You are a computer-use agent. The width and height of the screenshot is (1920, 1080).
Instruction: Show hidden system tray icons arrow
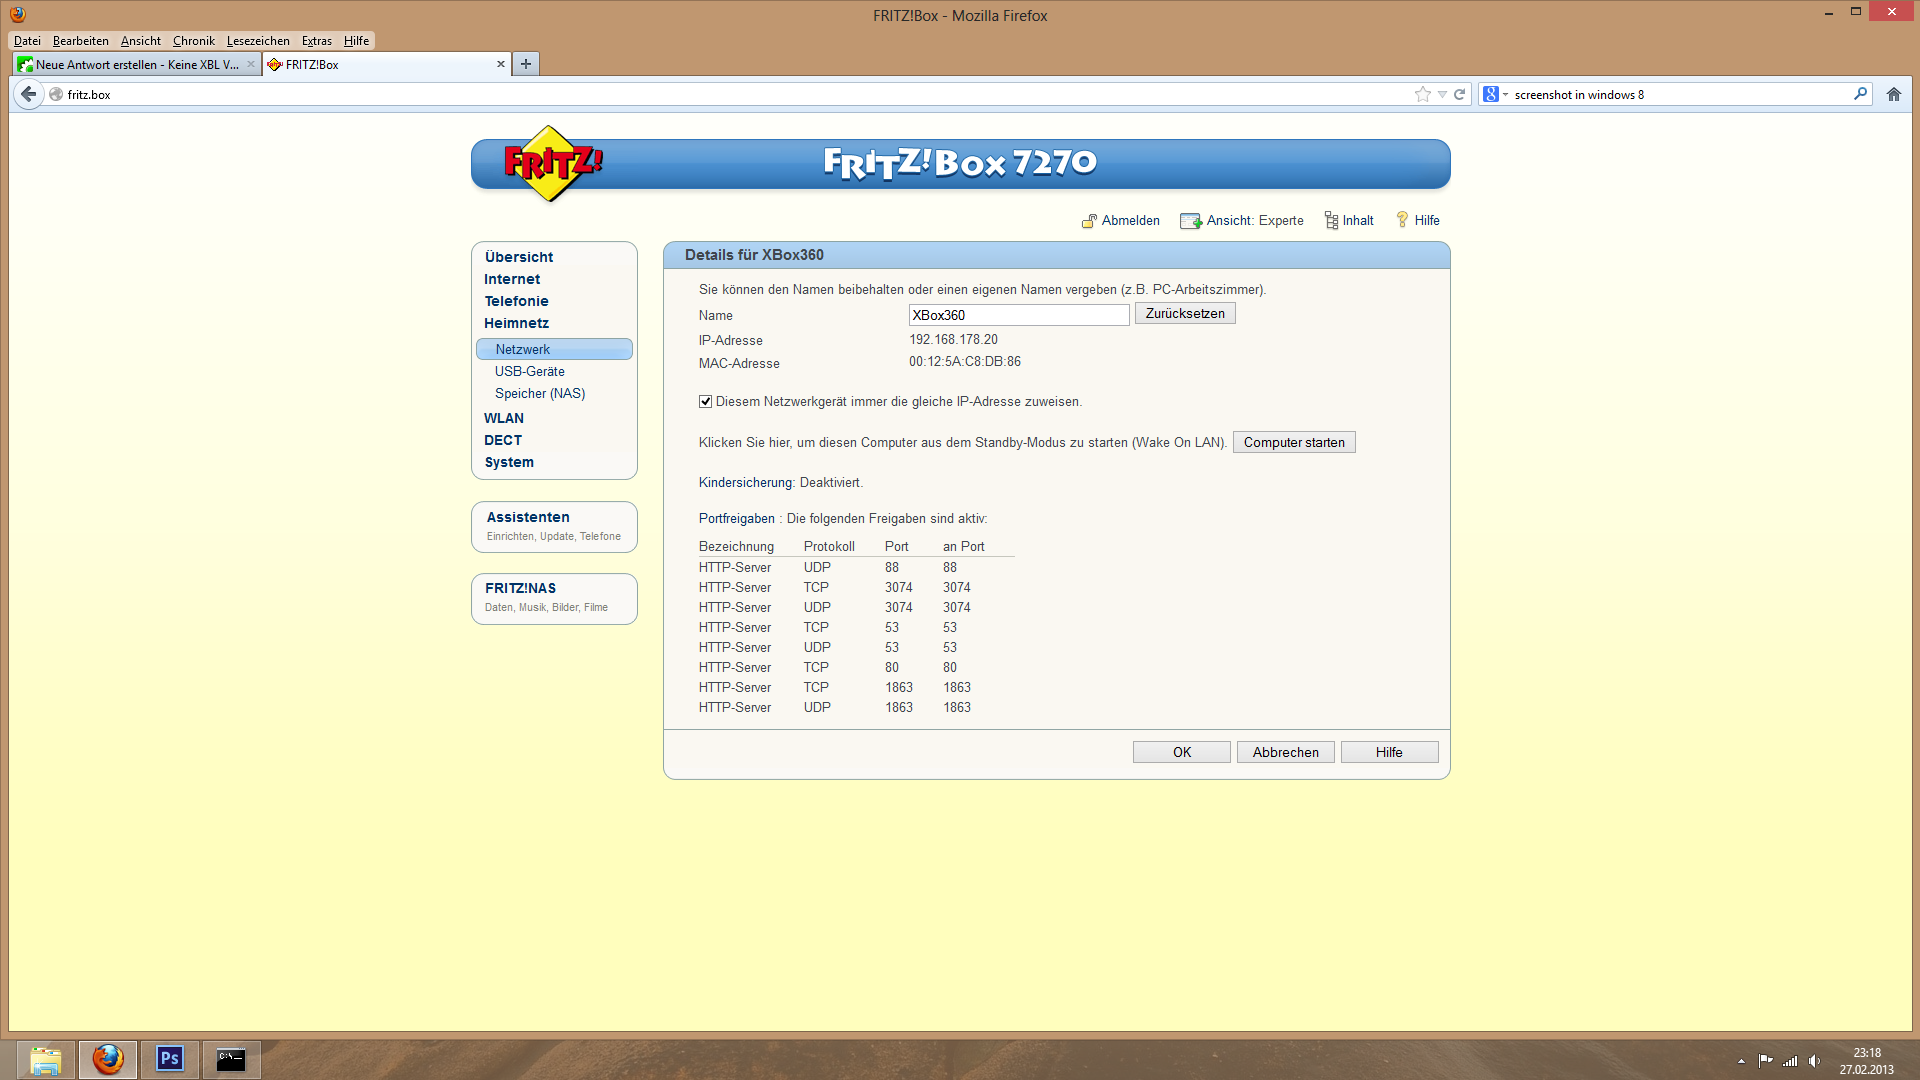(x=1741, y=1061)
